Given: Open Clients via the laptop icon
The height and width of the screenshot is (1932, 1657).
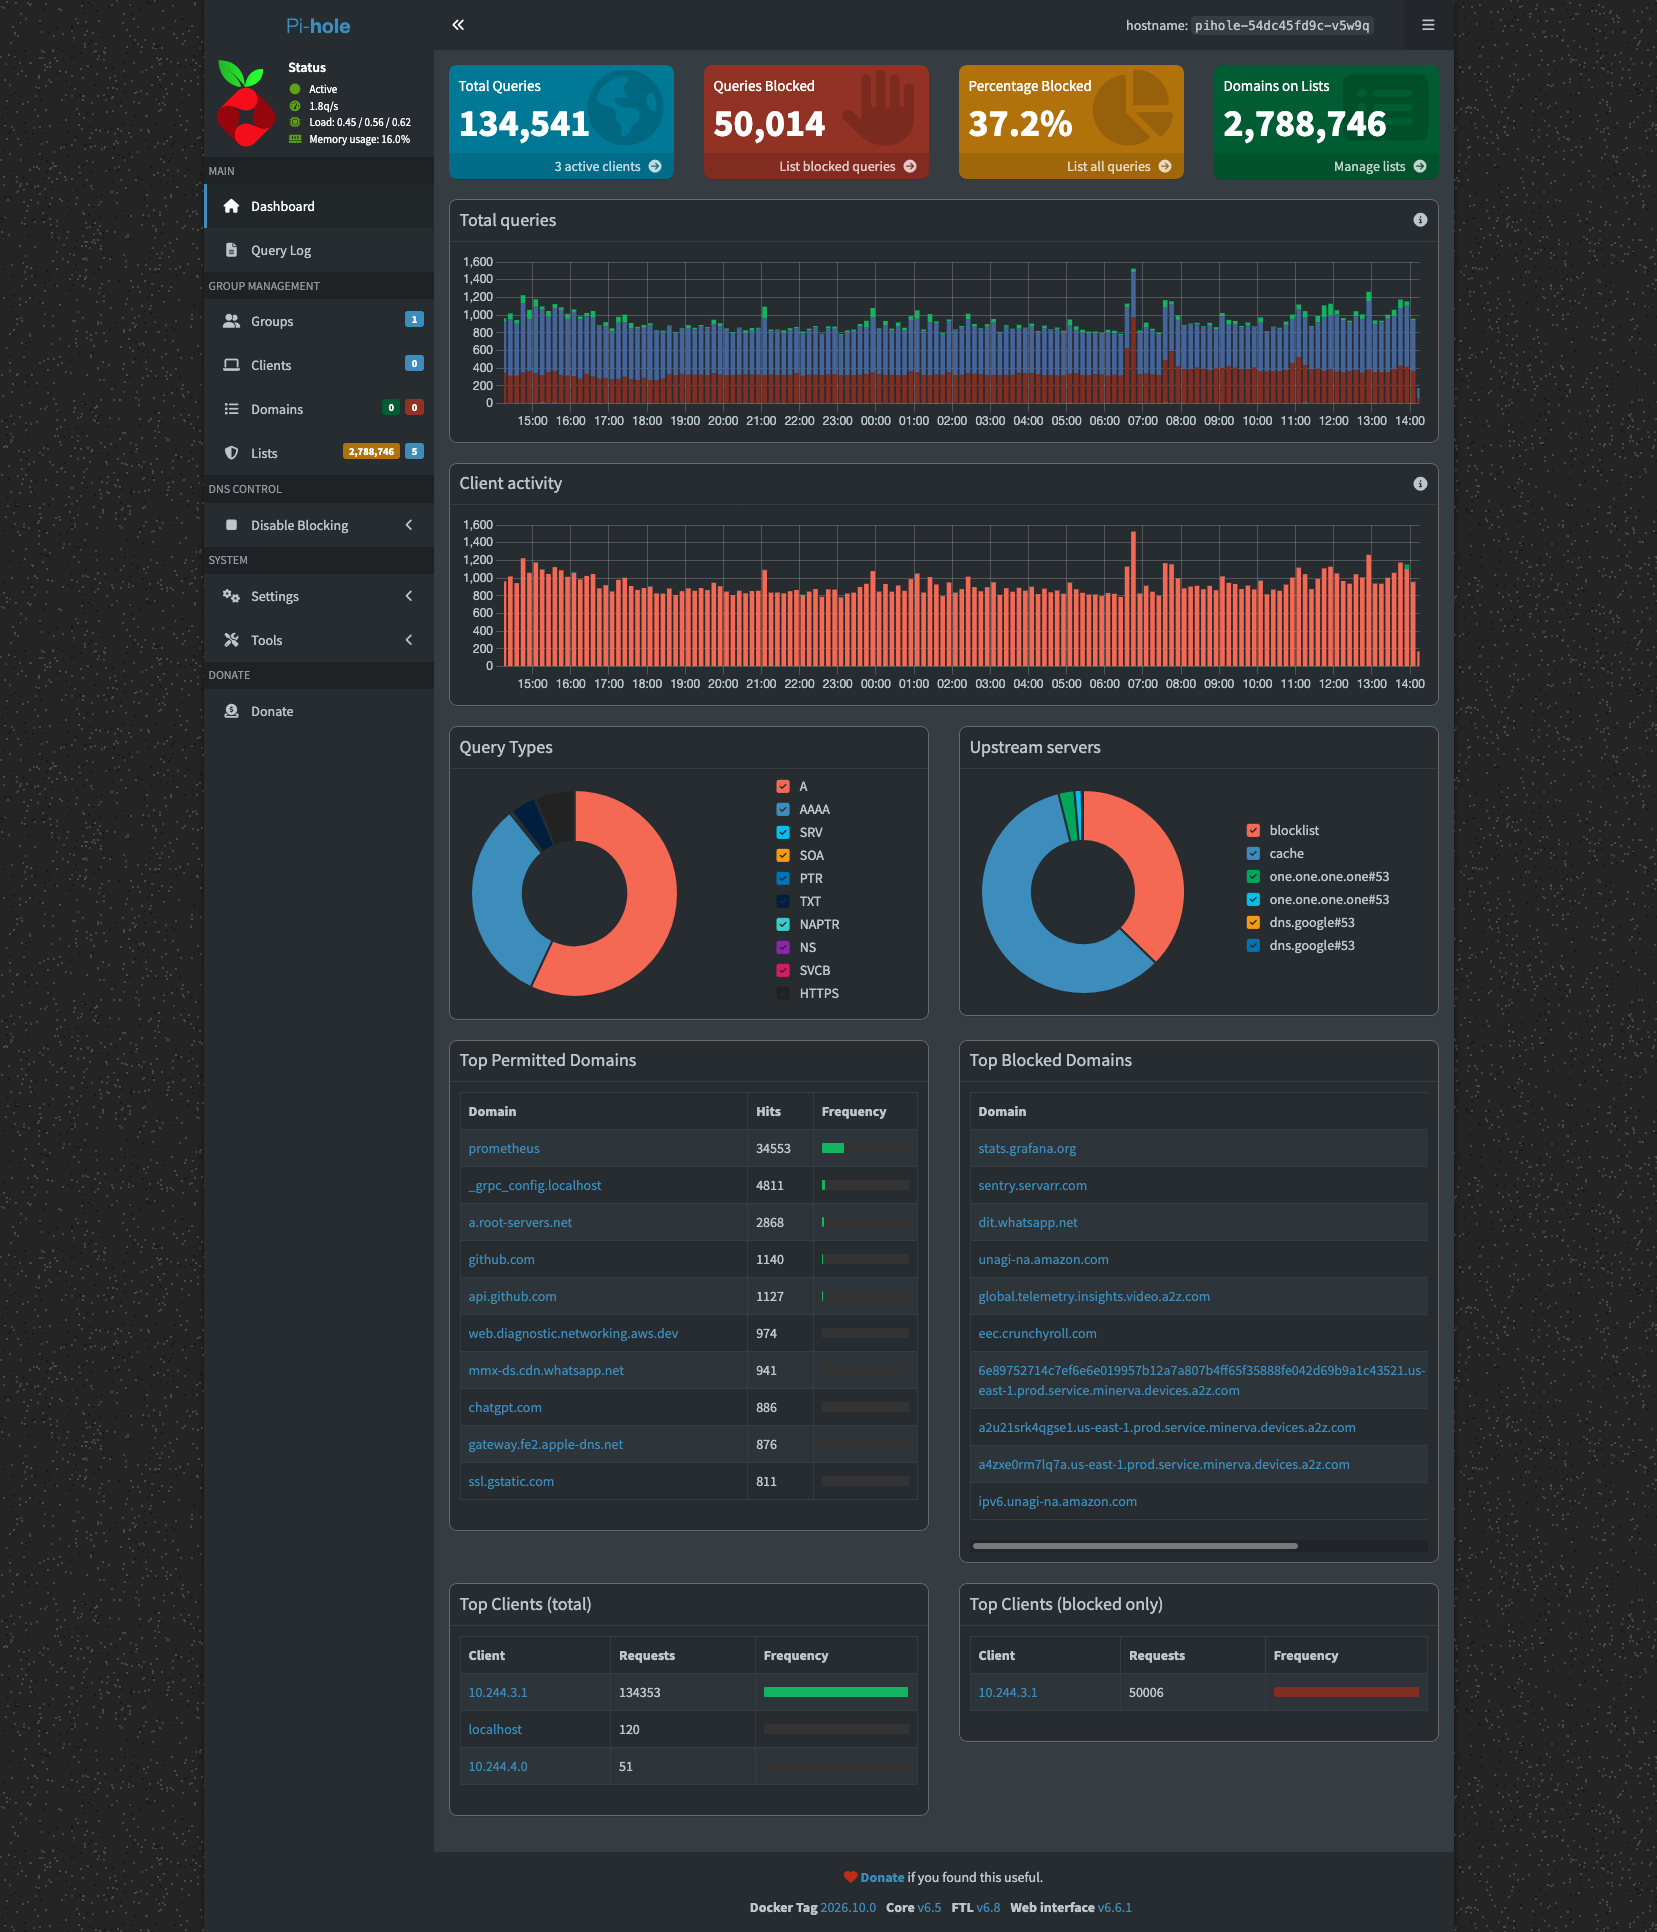Looking at the screenshot, I should pyautogui.click(x=231, y=365).
